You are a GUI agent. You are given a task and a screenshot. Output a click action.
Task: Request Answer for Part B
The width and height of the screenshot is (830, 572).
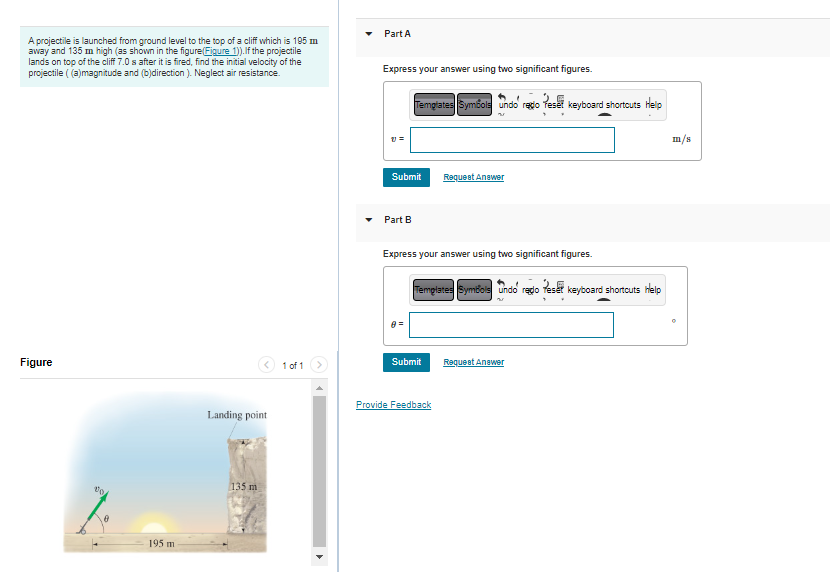tap(473, 362)
